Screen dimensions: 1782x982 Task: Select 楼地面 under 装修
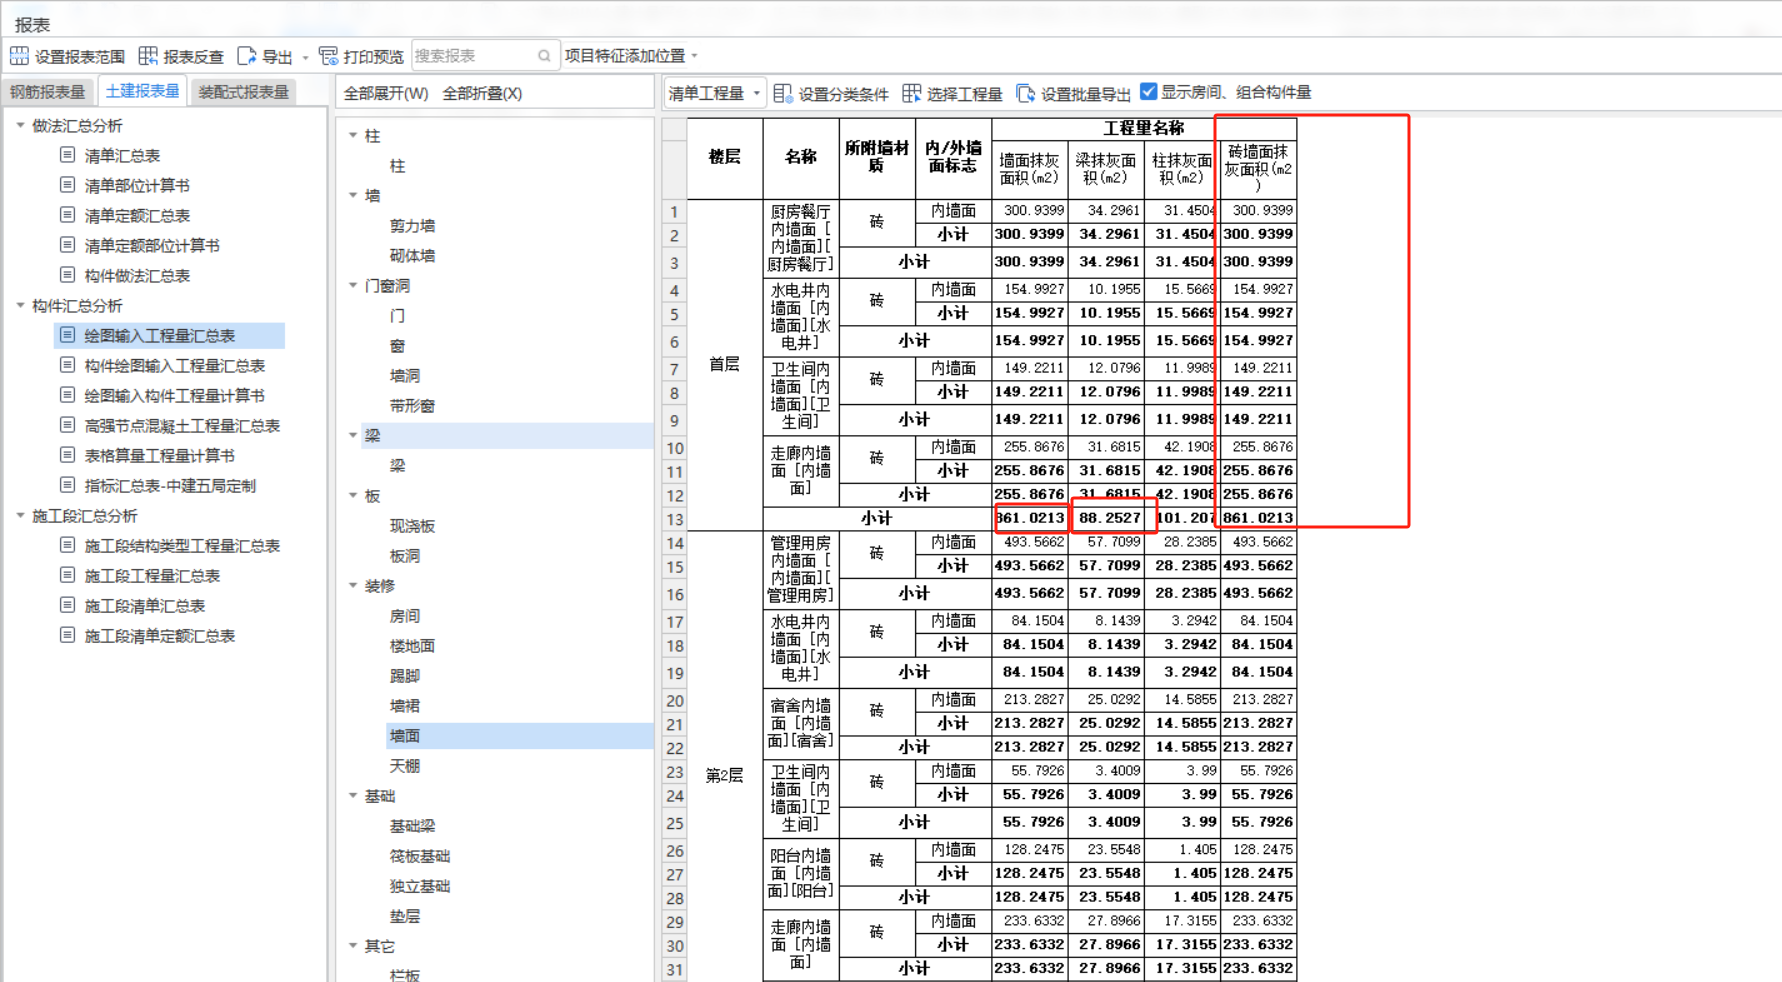point(412,646)
